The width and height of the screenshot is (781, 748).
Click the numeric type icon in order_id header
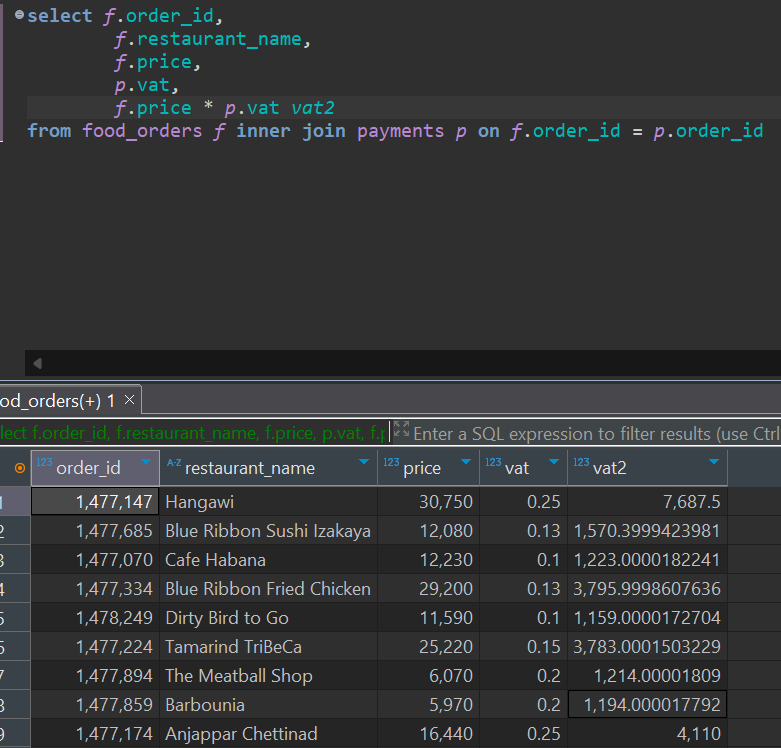point(44,462)
